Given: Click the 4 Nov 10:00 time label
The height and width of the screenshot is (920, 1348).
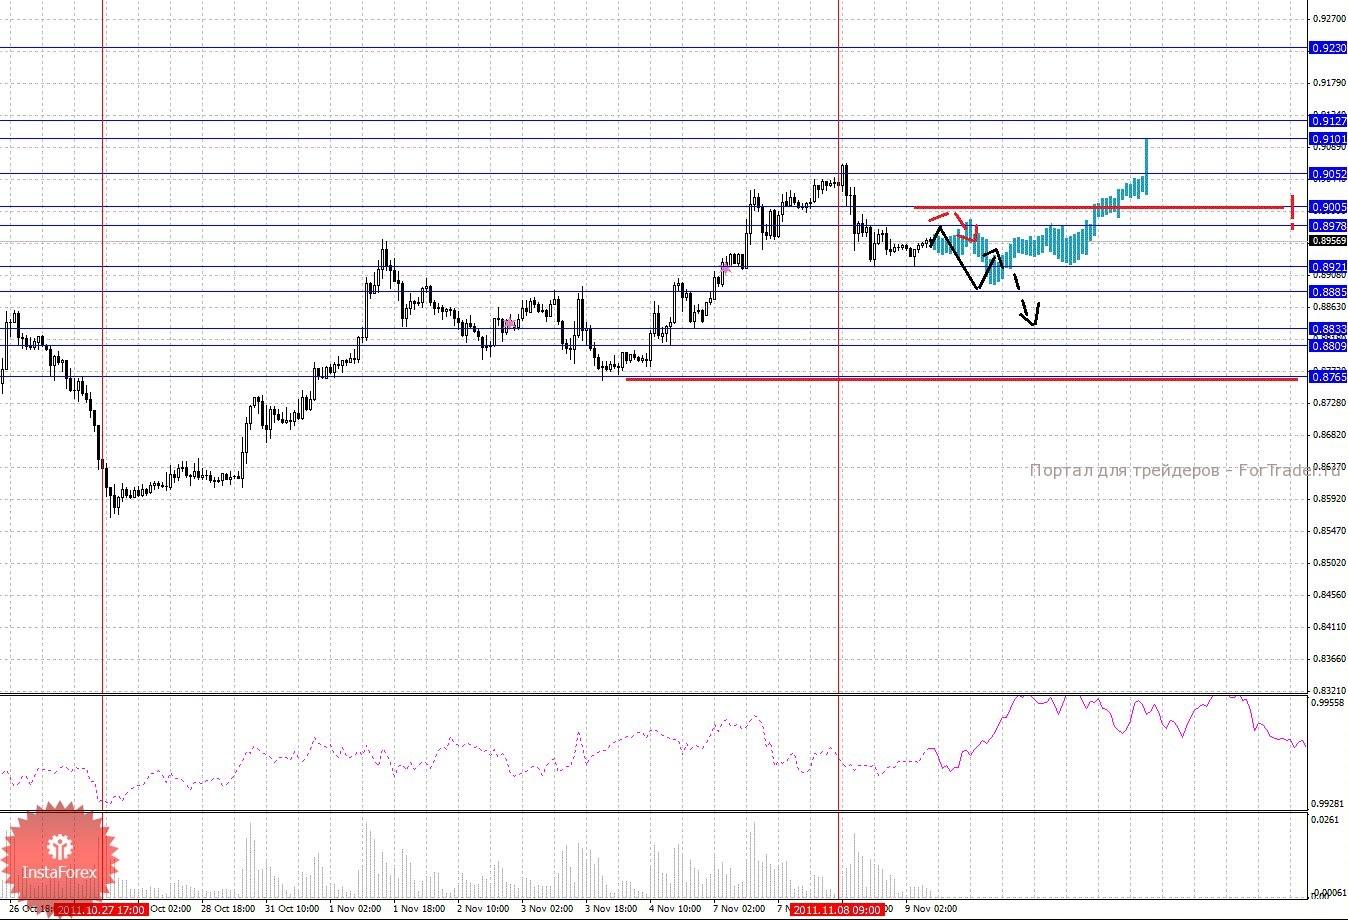Looking at the screenshot, I should (677, 910).
